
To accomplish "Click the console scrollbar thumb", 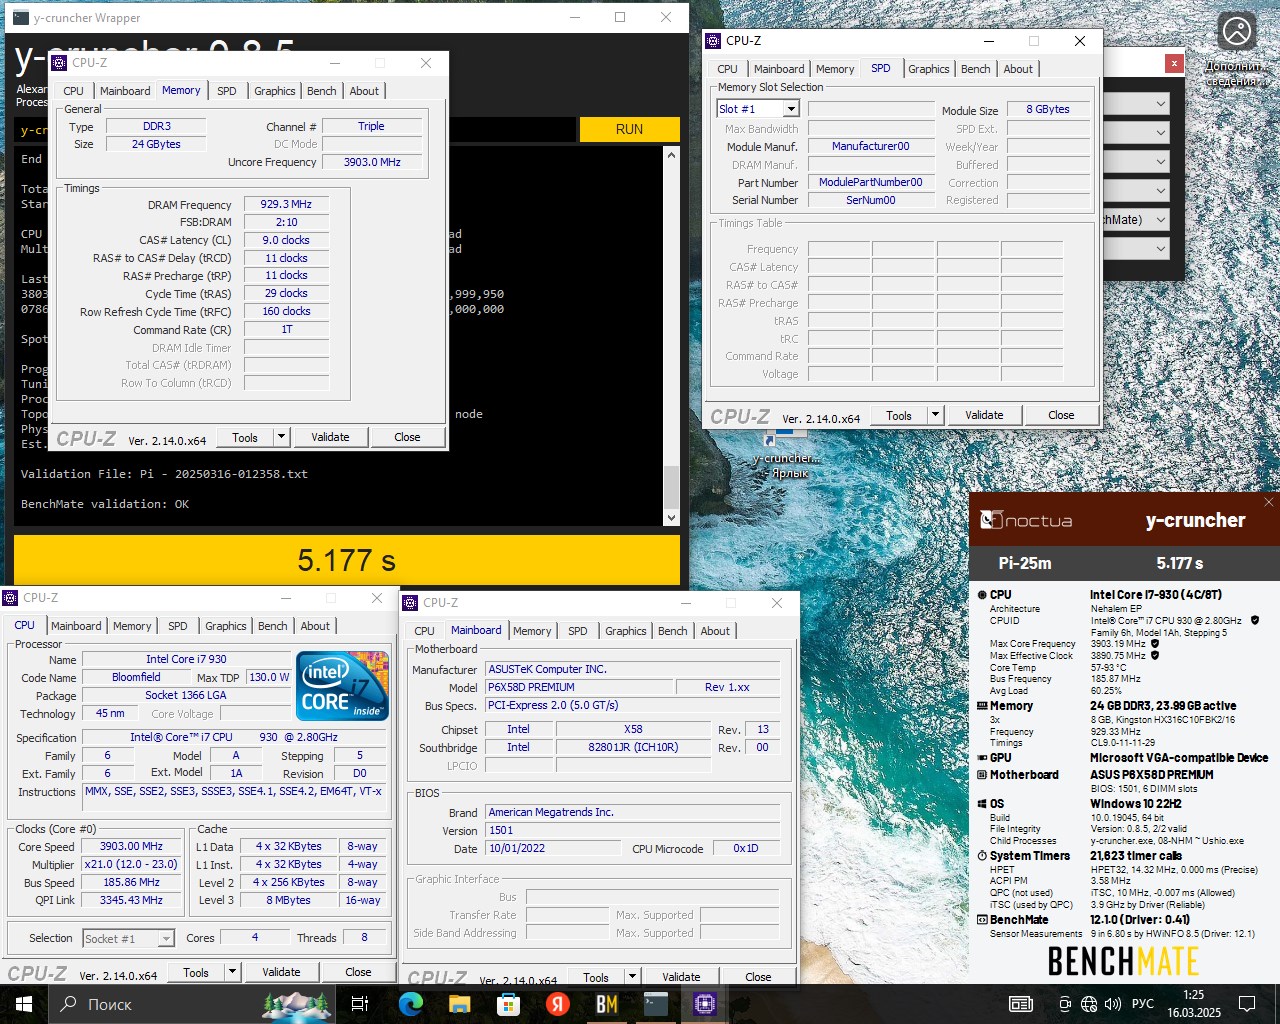I will pyautogui.click(x=671, y=488).
